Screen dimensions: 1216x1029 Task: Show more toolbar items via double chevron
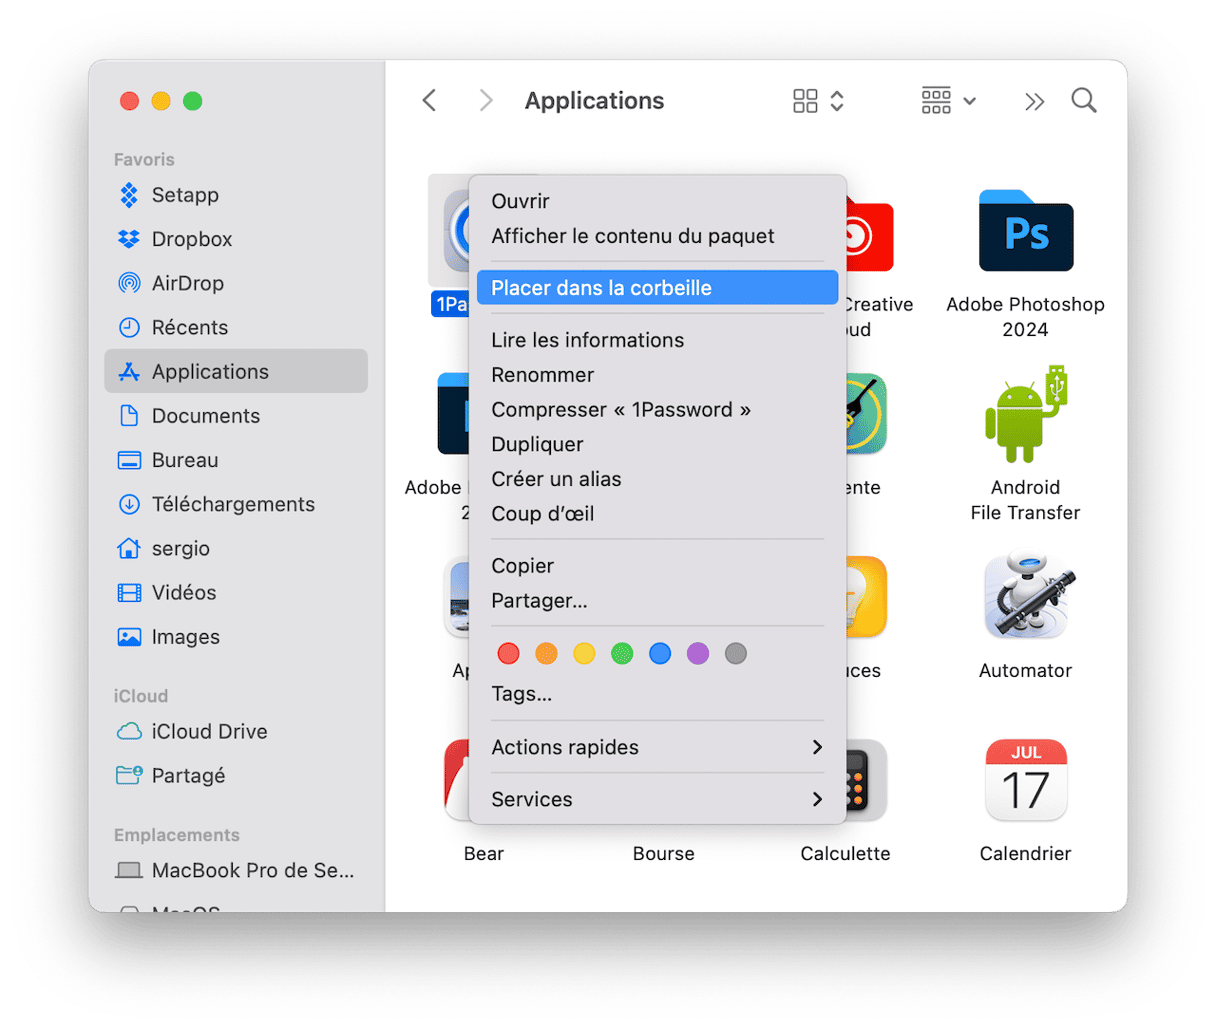1034,101
